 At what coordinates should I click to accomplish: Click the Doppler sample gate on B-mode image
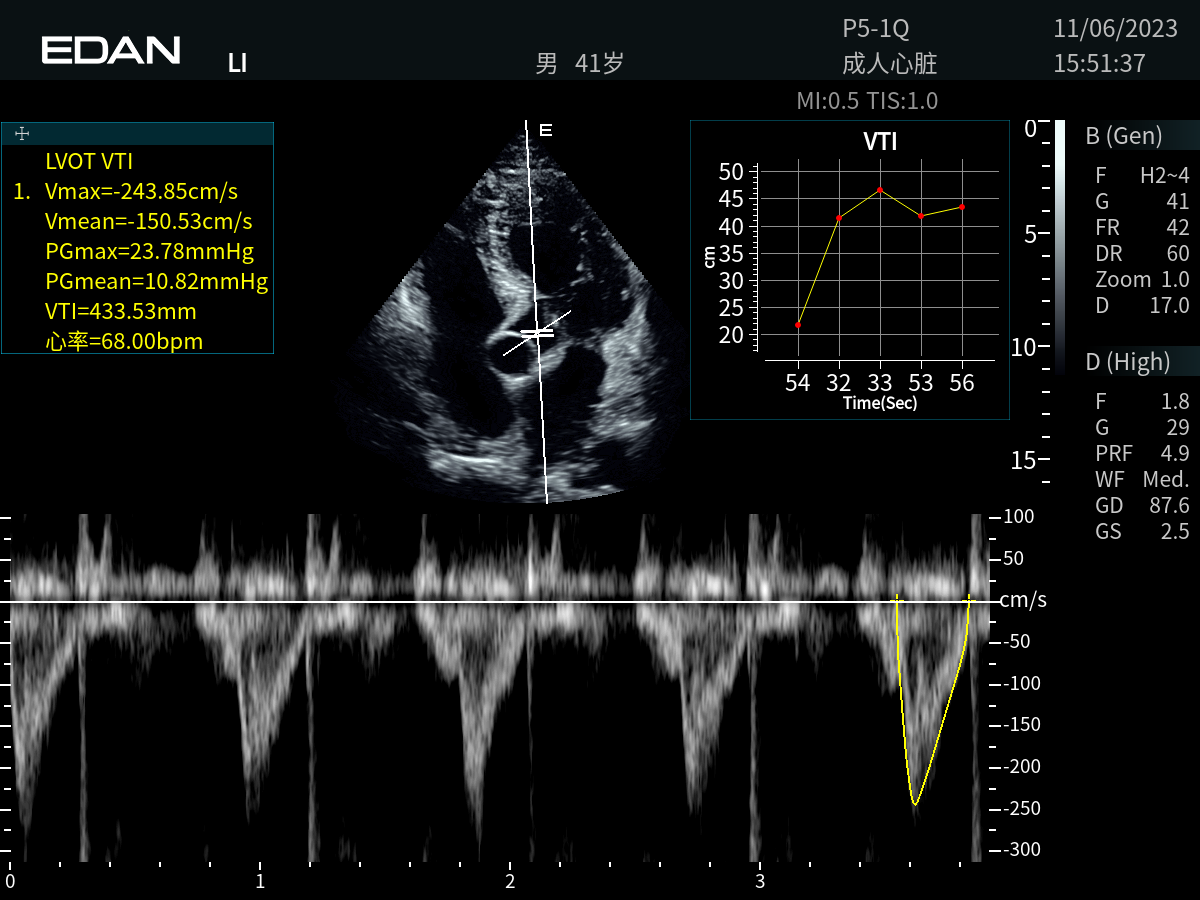(537, 333)
